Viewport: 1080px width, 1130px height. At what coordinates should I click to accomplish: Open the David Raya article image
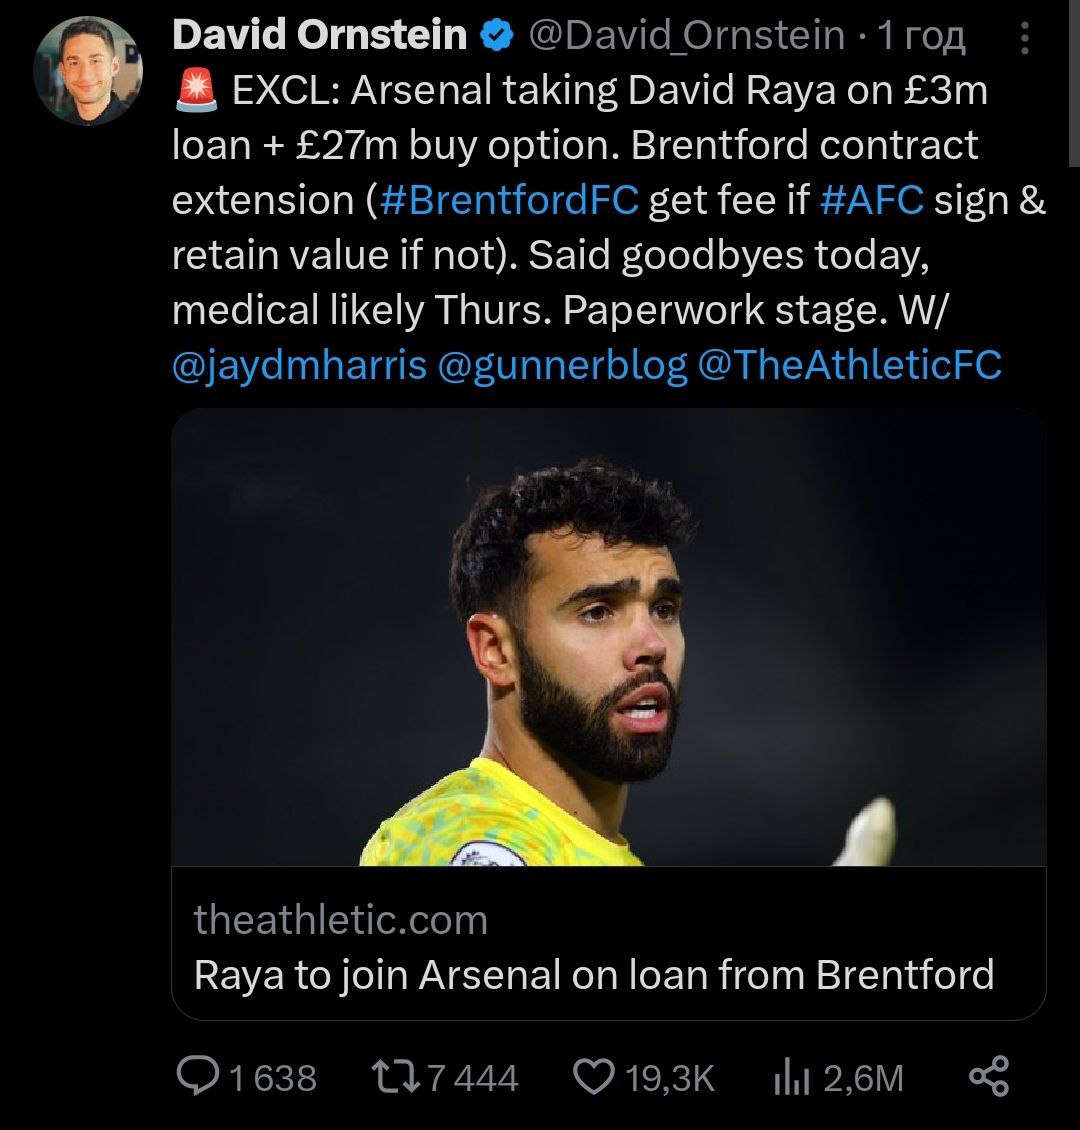point(608,636)
